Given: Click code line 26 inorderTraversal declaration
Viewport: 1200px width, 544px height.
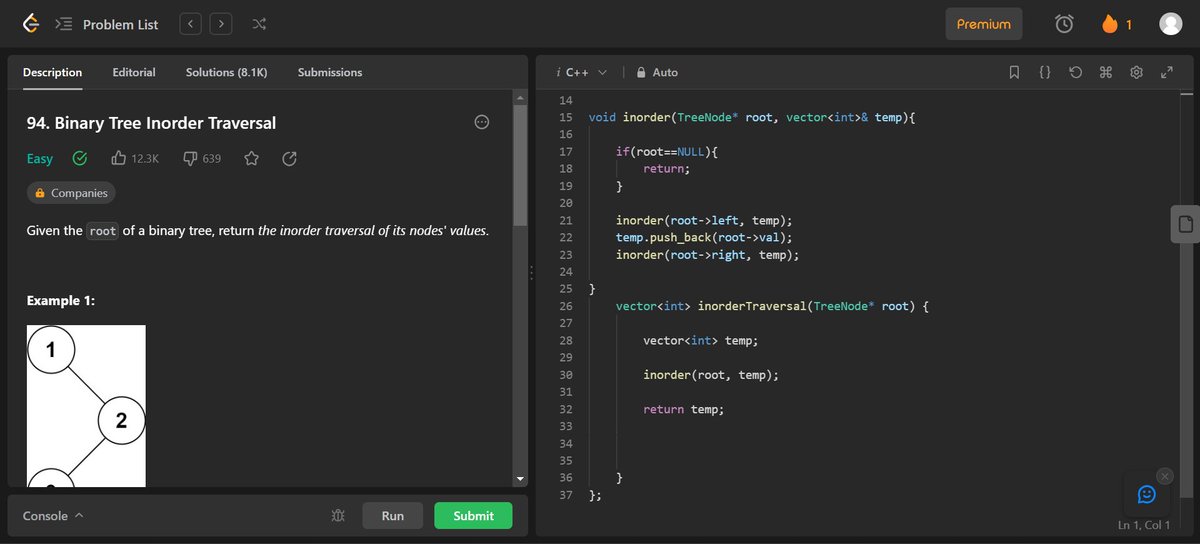Looking at the screenshot, I should [x=773, y=306].
